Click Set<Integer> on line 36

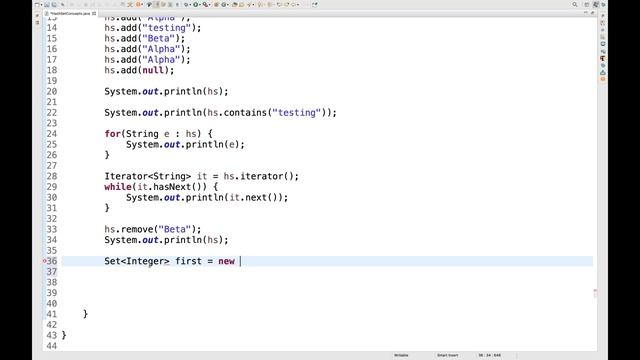(x=137, y=261)
